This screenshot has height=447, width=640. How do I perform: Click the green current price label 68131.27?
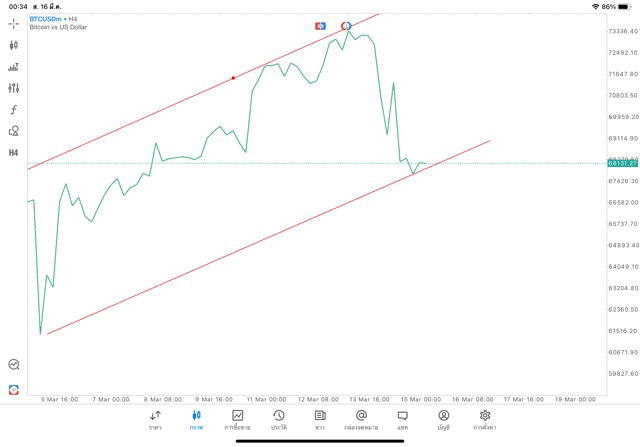tap(622, 163)
